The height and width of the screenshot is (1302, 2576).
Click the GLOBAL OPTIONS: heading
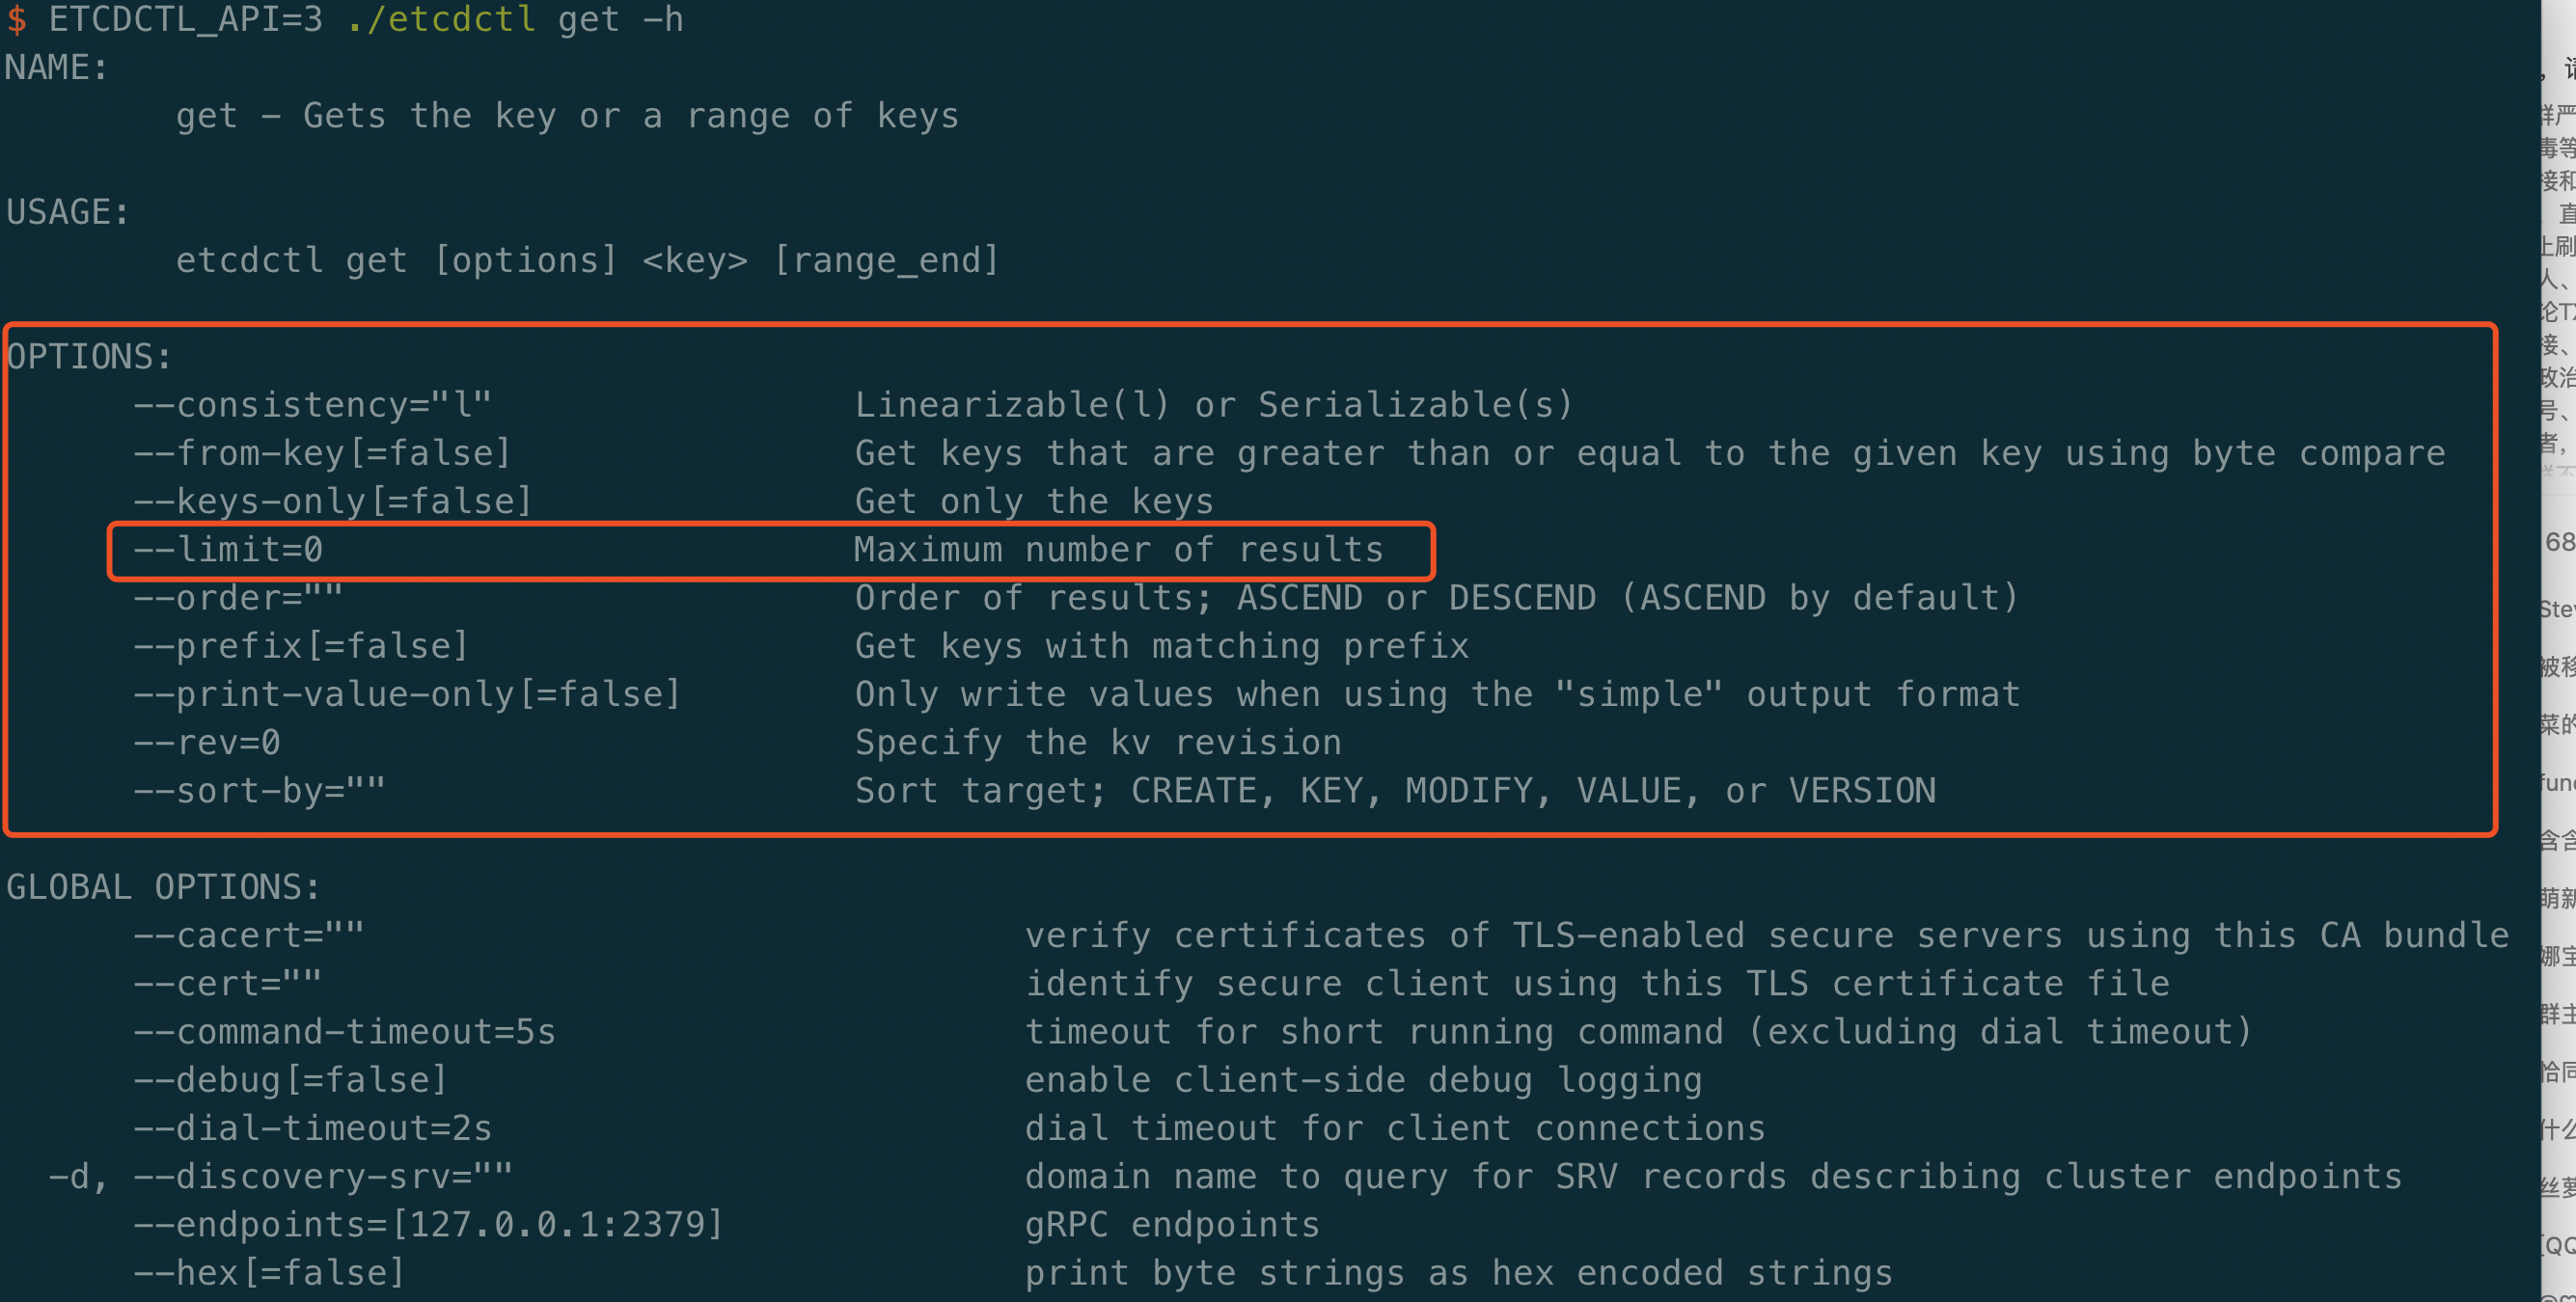point(163,887)
